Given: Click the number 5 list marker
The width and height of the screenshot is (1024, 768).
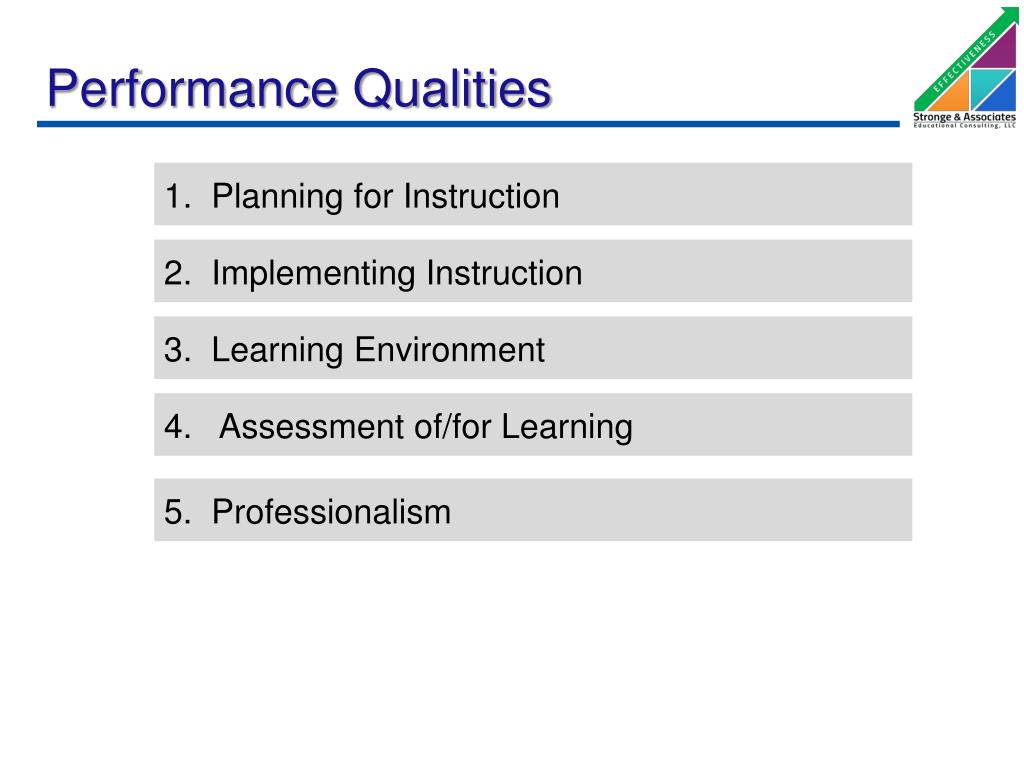Looking at the screenshot, I should click(177, 512).
